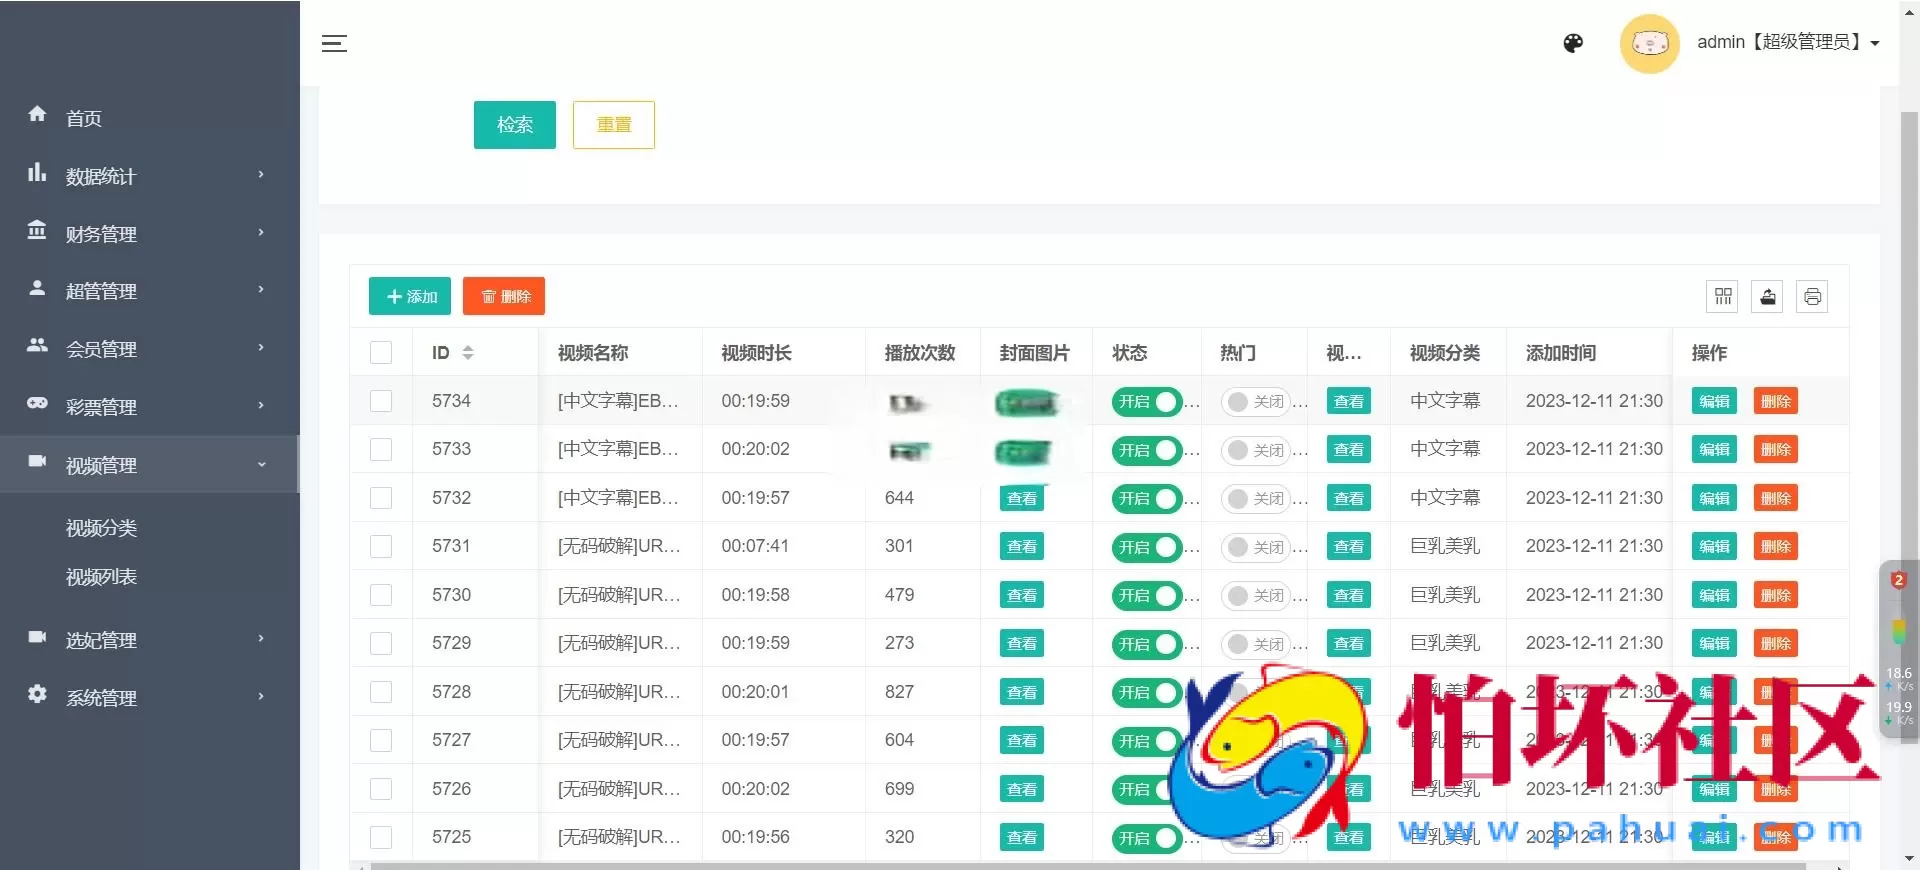Click the print table icon
The width and height of the screenshot is (1920, 870).
(1812, 296)
